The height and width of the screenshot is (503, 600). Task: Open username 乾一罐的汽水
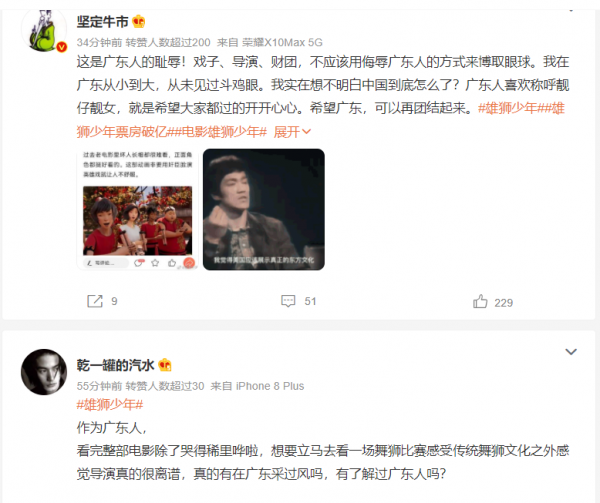pyautogui.click(x=116, y=365)
